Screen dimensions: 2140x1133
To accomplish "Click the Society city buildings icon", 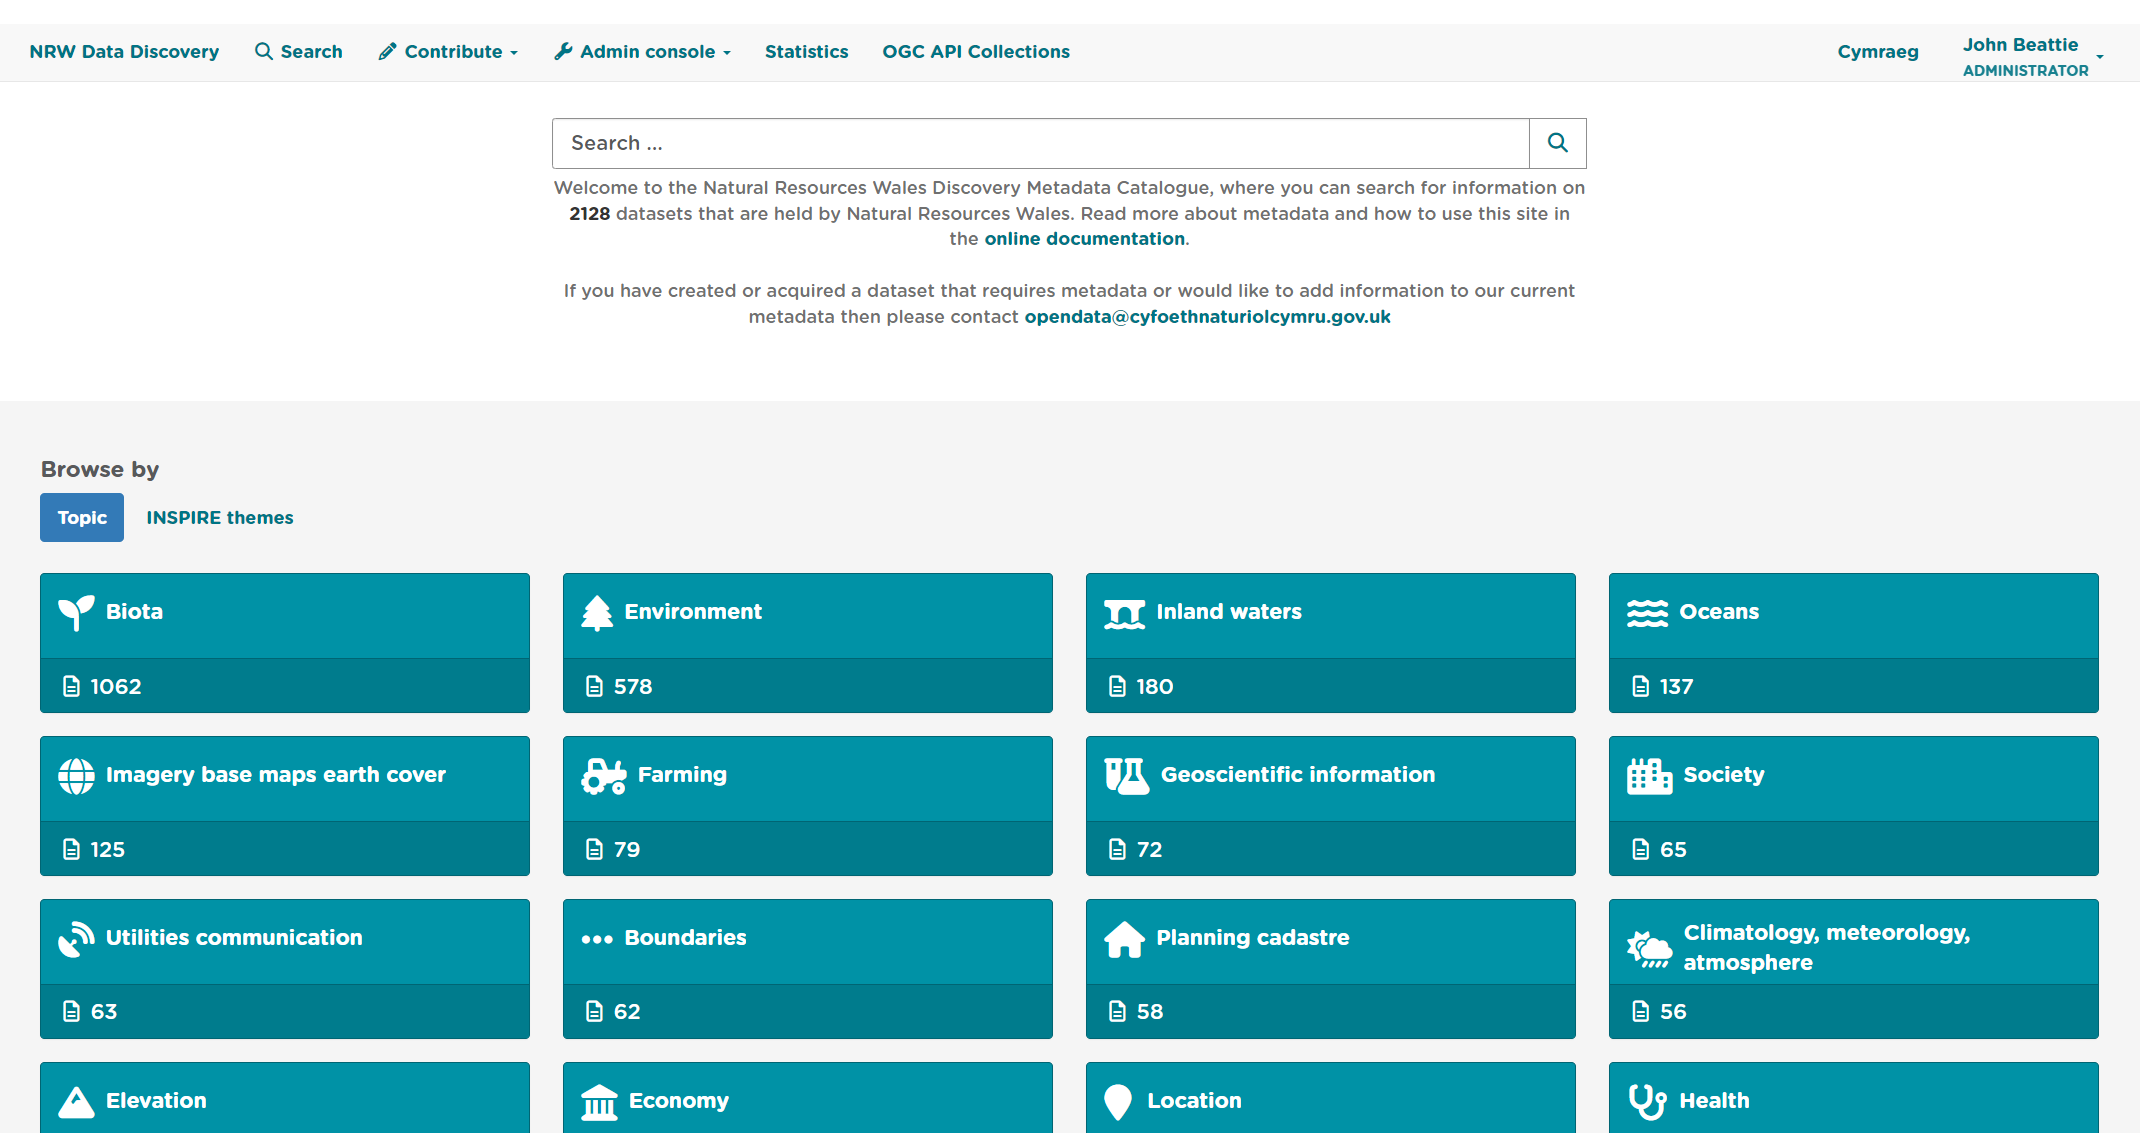I will pyautogui.click(x=1649, y=776).
